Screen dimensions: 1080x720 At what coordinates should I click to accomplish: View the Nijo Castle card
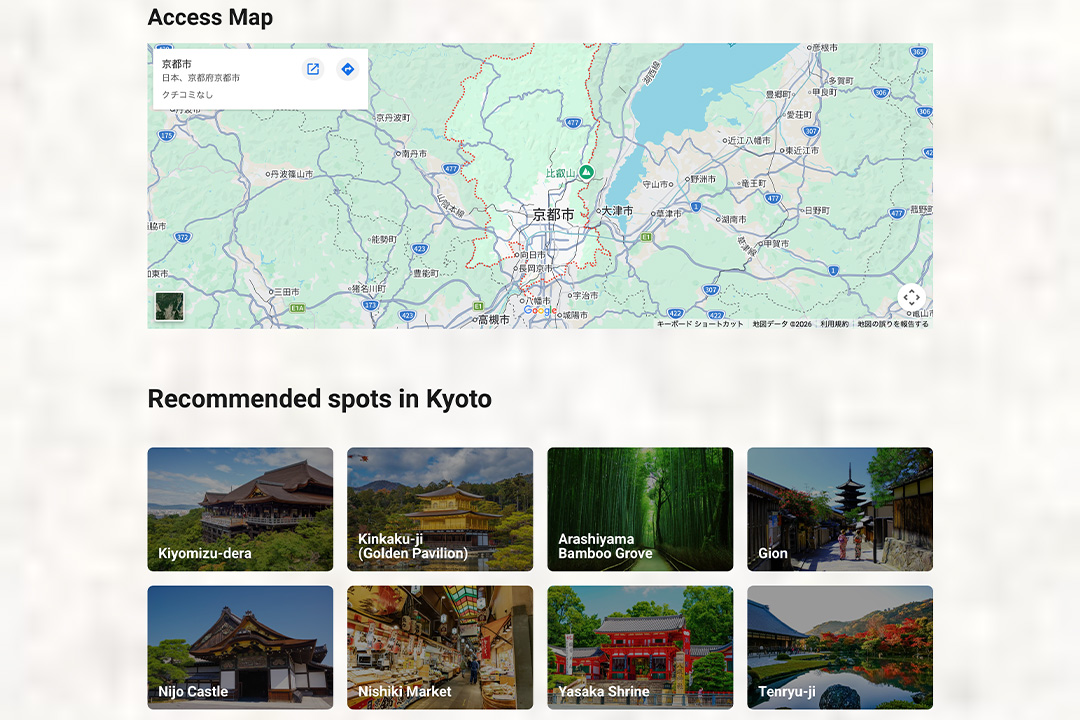pos(240,647)
